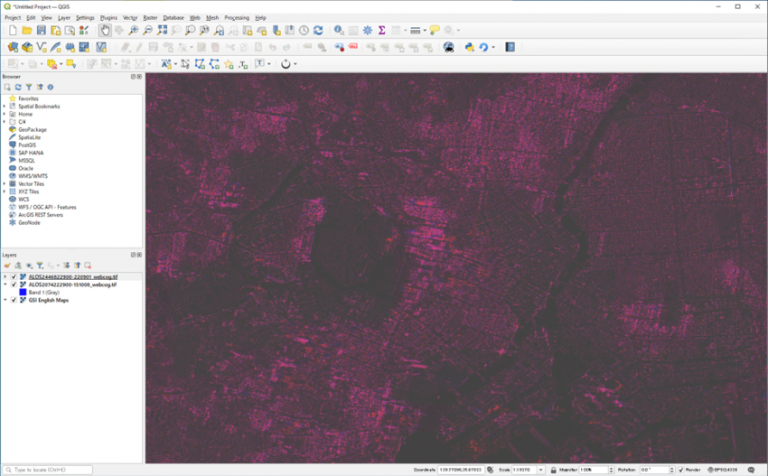The height and width of the screenshot is (476, 768).
Task: Open dropdown arrow next to the Python reload icon
Action: click(493, 48)
